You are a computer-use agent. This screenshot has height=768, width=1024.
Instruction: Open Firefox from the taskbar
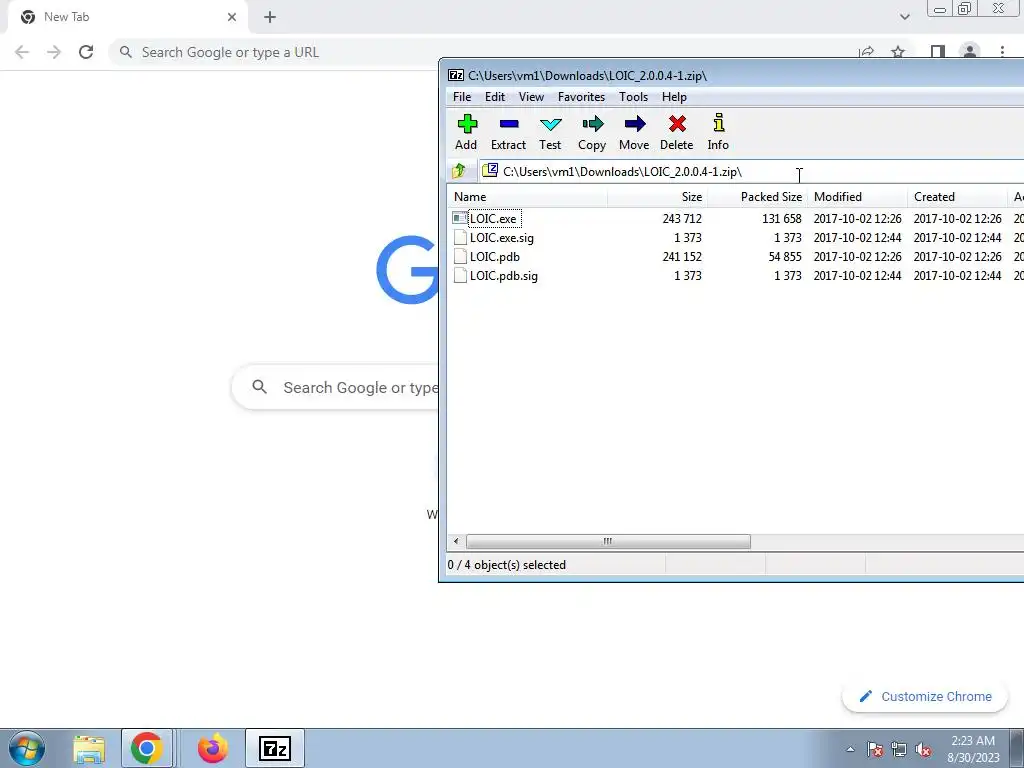pyautogui.click(x=213, y=748)
